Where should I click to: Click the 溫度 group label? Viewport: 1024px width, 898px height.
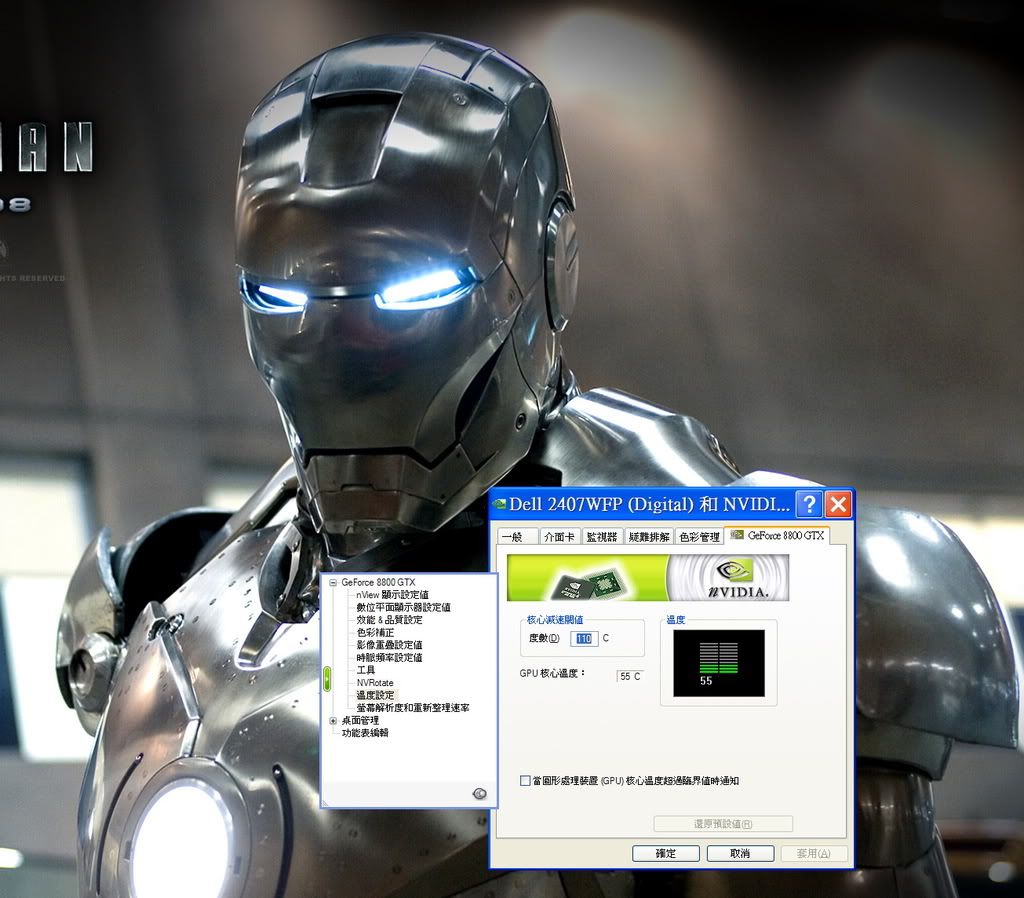pos(676,620)
